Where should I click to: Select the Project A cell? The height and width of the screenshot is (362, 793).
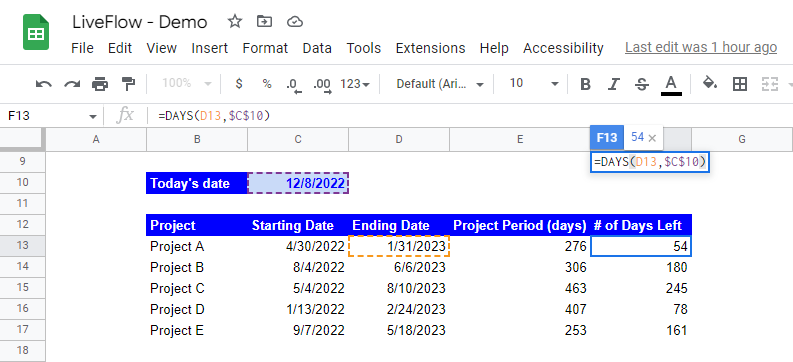(197, 246)
